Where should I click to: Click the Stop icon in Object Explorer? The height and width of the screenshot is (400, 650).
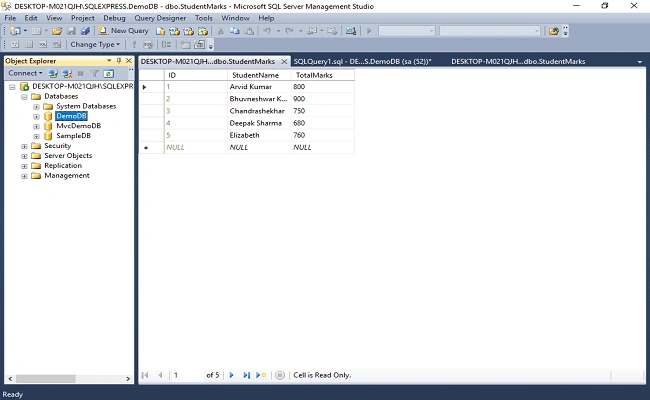pyautogui.click(x=80, y=73)
